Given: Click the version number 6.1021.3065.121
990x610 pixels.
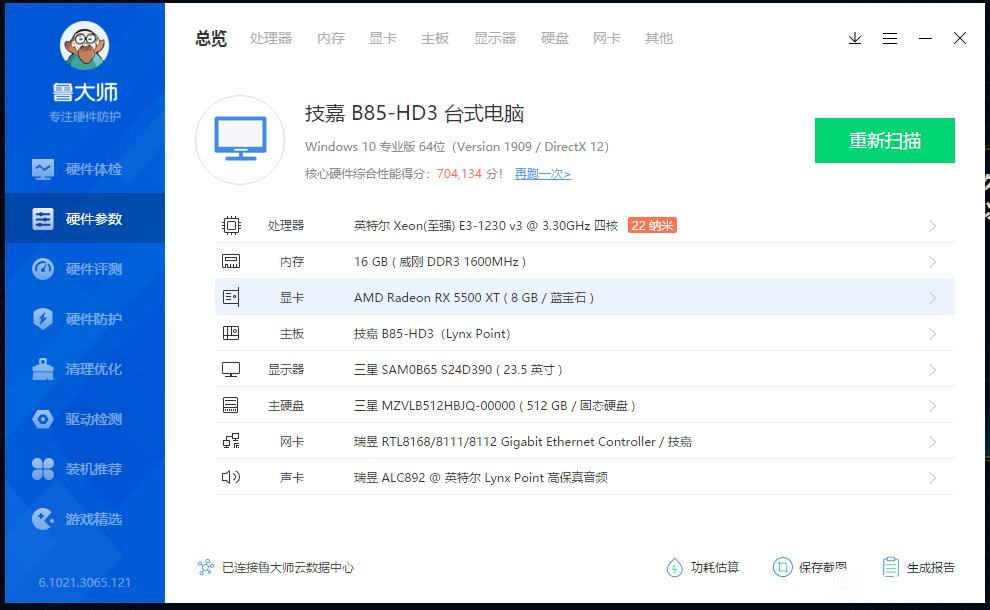Looking at the screenshot, I should [x=85, y=582].
